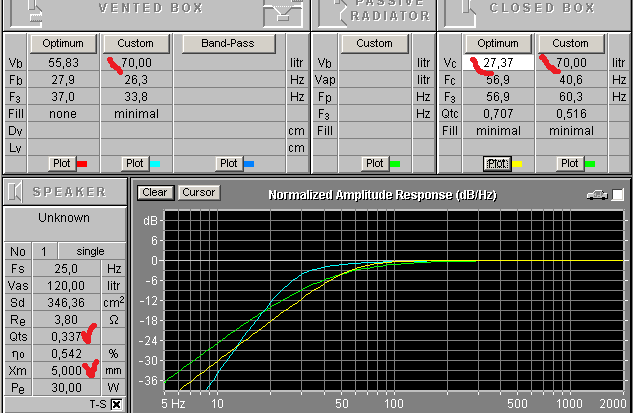Screen dimensions: 633x413
Task: Click the speaker count field 1
Action: click(44, 252)
